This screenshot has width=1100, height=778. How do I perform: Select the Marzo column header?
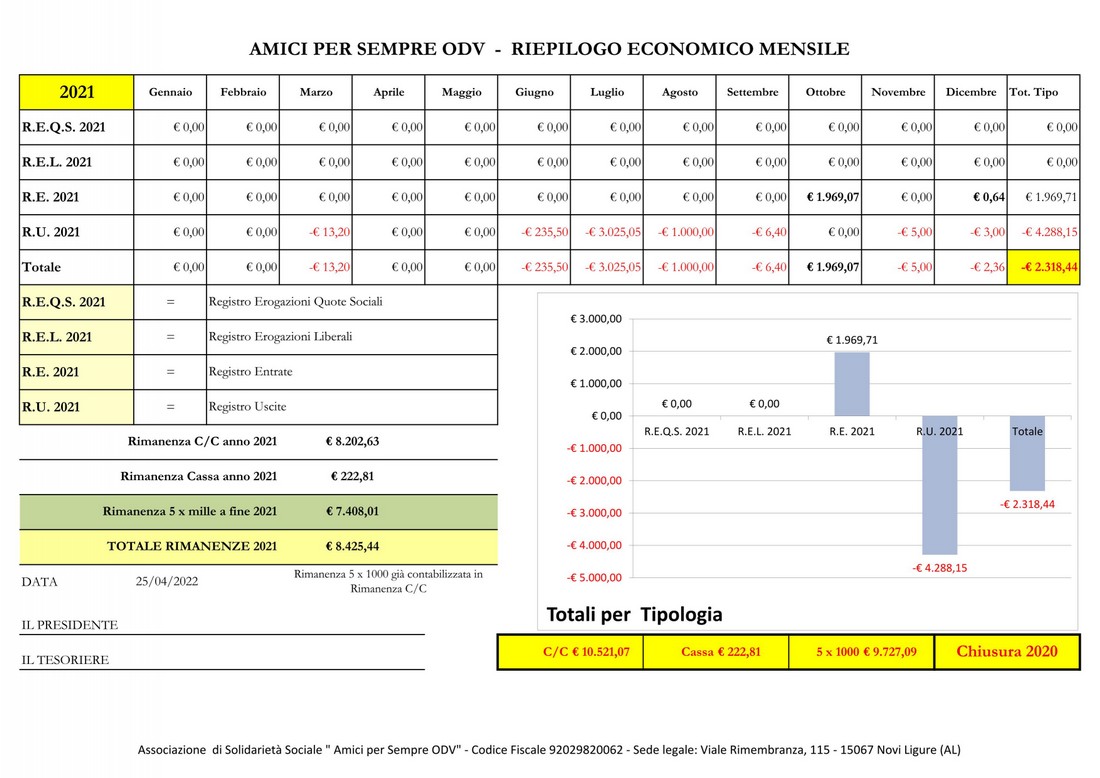click(x=316, y=92)
